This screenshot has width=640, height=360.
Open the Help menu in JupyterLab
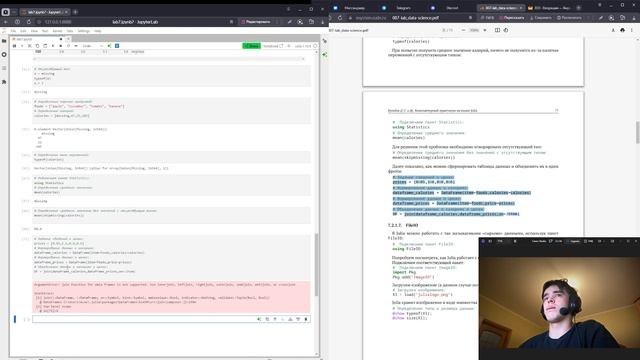pos(98,31)
